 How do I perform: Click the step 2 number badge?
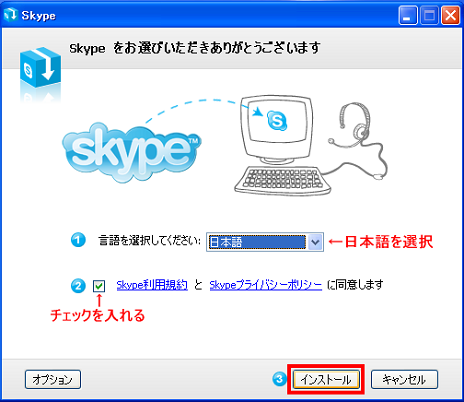(78, 286)
